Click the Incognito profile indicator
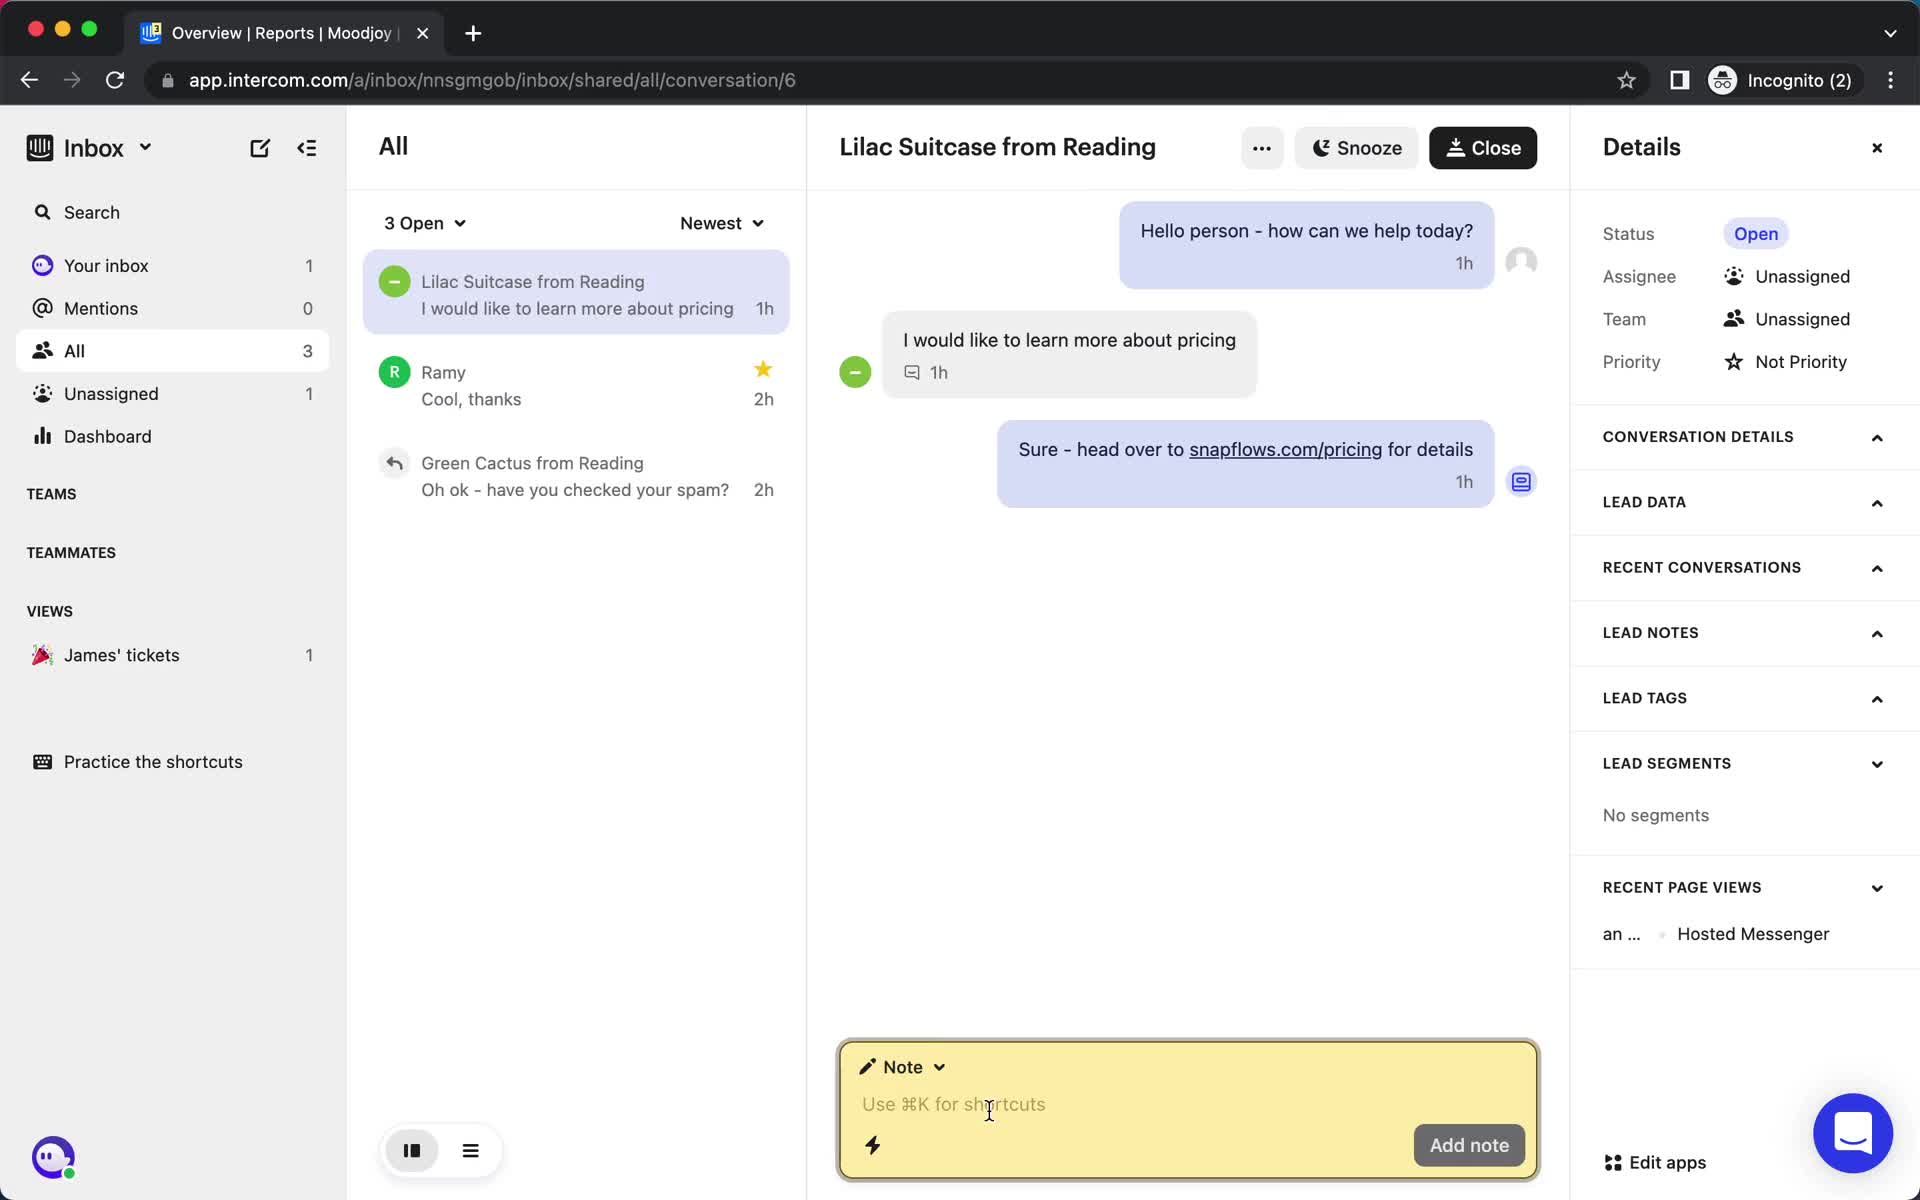 click(x=1782, y=80)
